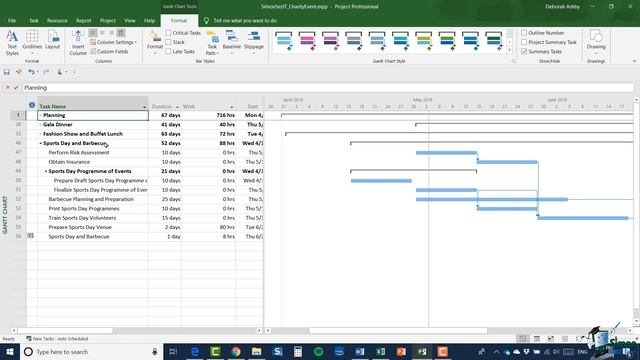Open Microsoft Edge from taskbar
The height and width of the screenshot is (360, 640).
[194, 351]
